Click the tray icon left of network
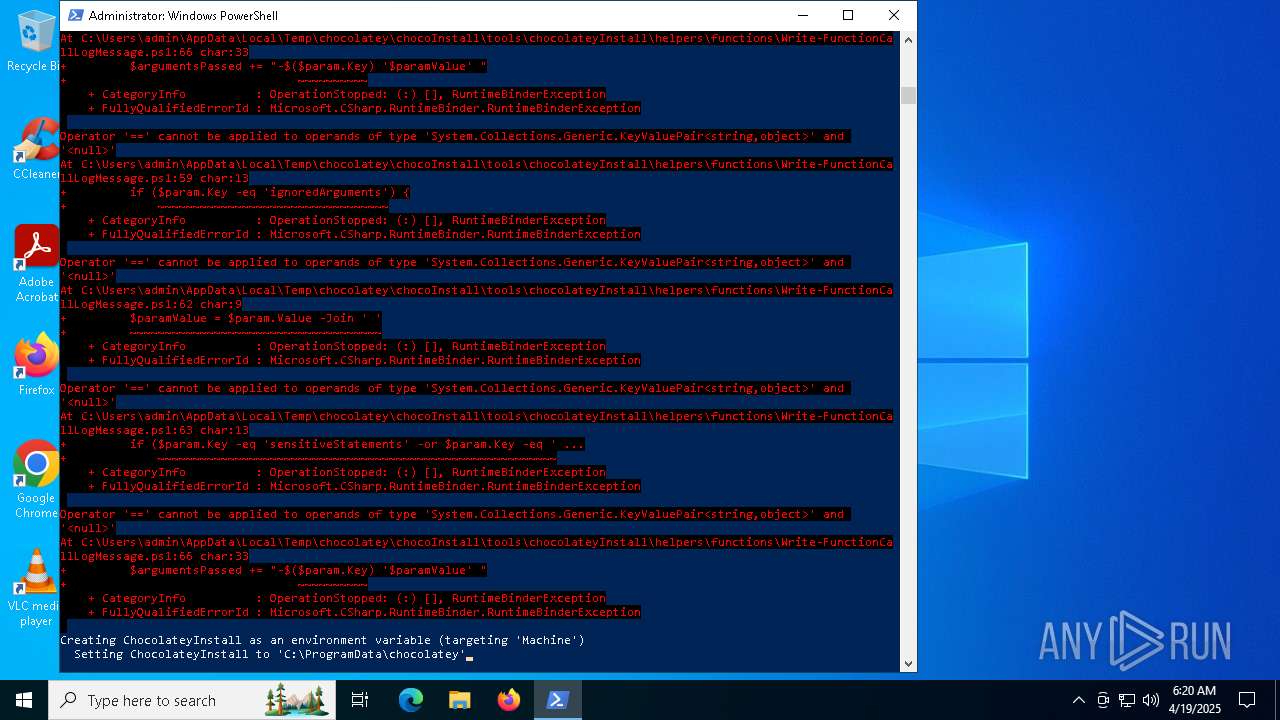This screenshot has width=1280, height=720. pyautogui.click(x=1103, y=700)
